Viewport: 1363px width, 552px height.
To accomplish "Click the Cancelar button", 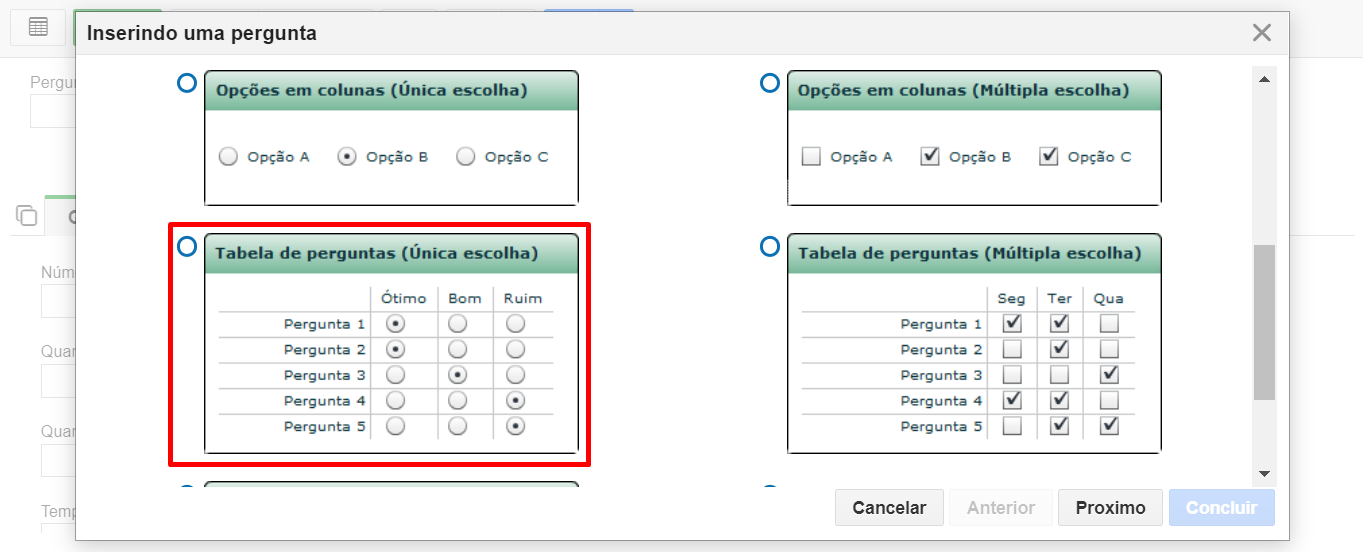I will 889,508.
